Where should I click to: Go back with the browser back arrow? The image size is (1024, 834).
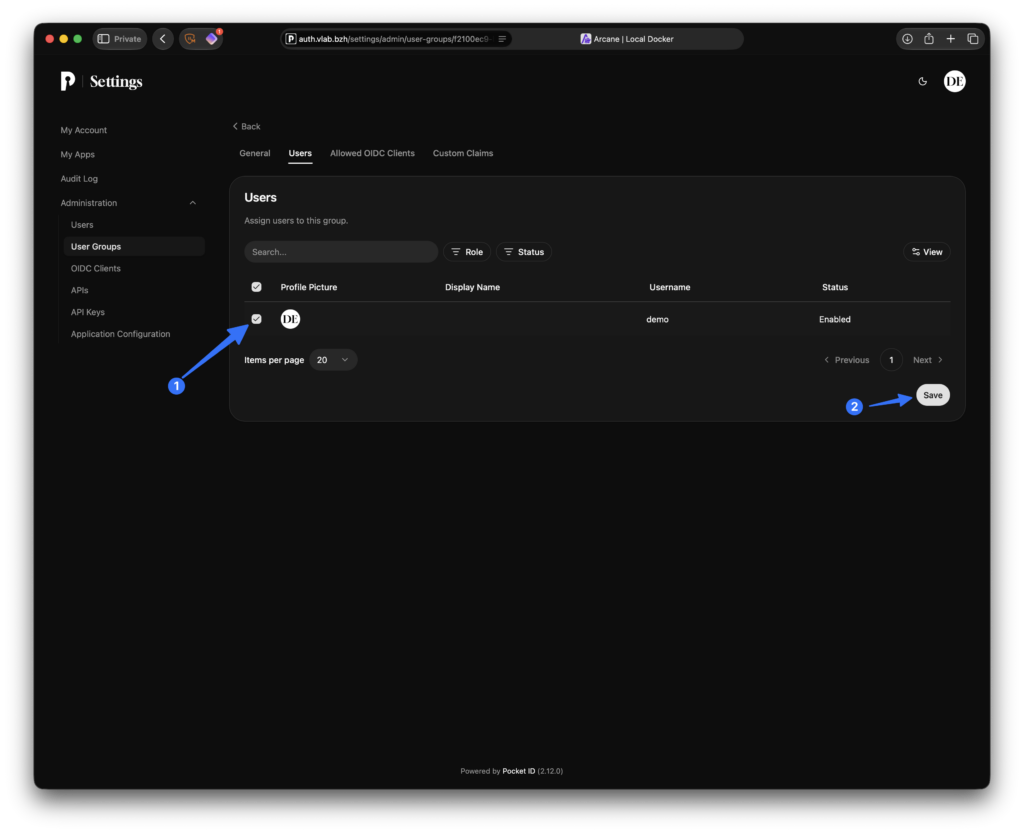pos(163,39)
